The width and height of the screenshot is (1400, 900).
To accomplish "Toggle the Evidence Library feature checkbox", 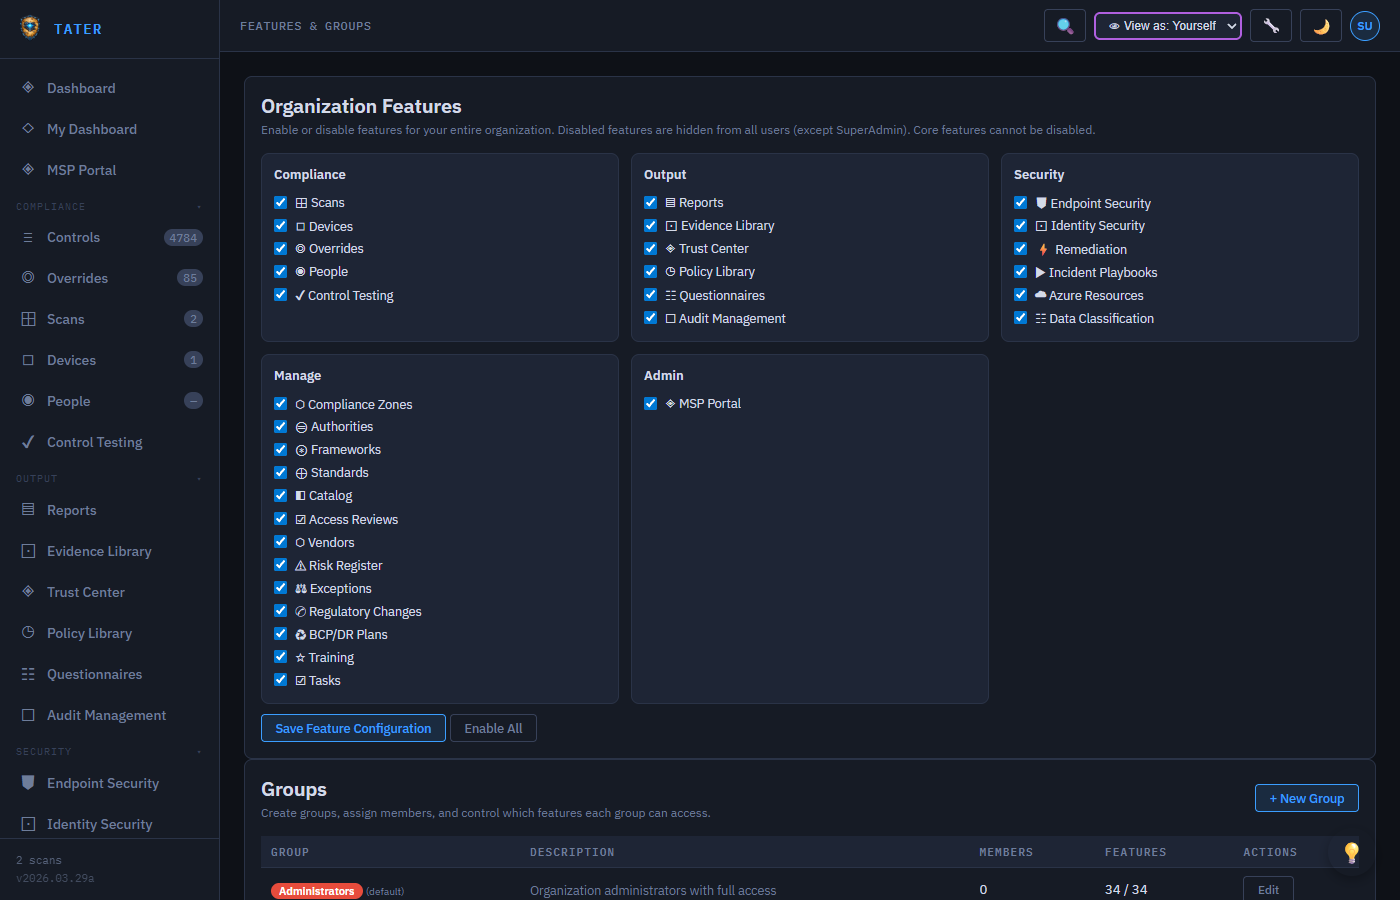I will pyautogui.click(x=651, y=225).
